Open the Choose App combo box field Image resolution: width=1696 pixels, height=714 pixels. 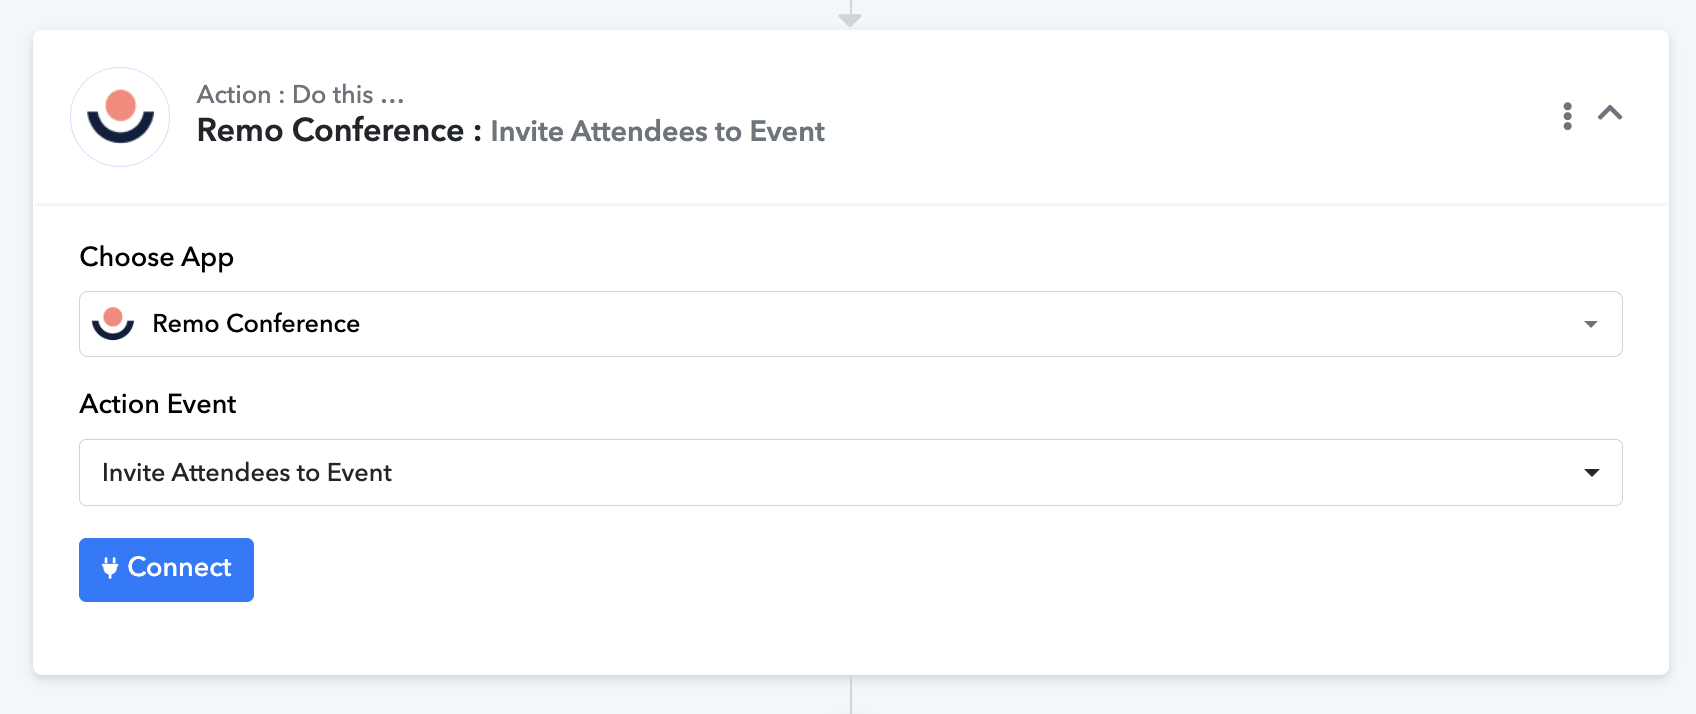coord(850,324)
